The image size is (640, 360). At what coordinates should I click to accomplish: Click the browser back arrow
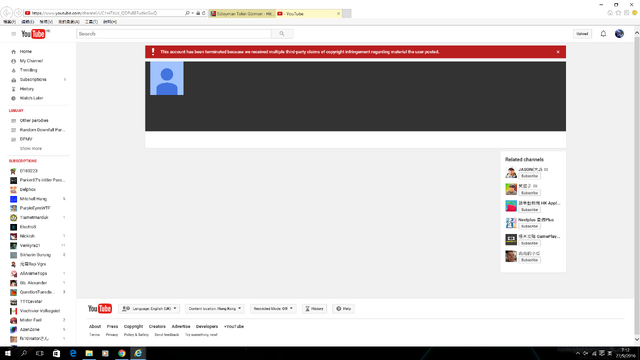point(7,13)
